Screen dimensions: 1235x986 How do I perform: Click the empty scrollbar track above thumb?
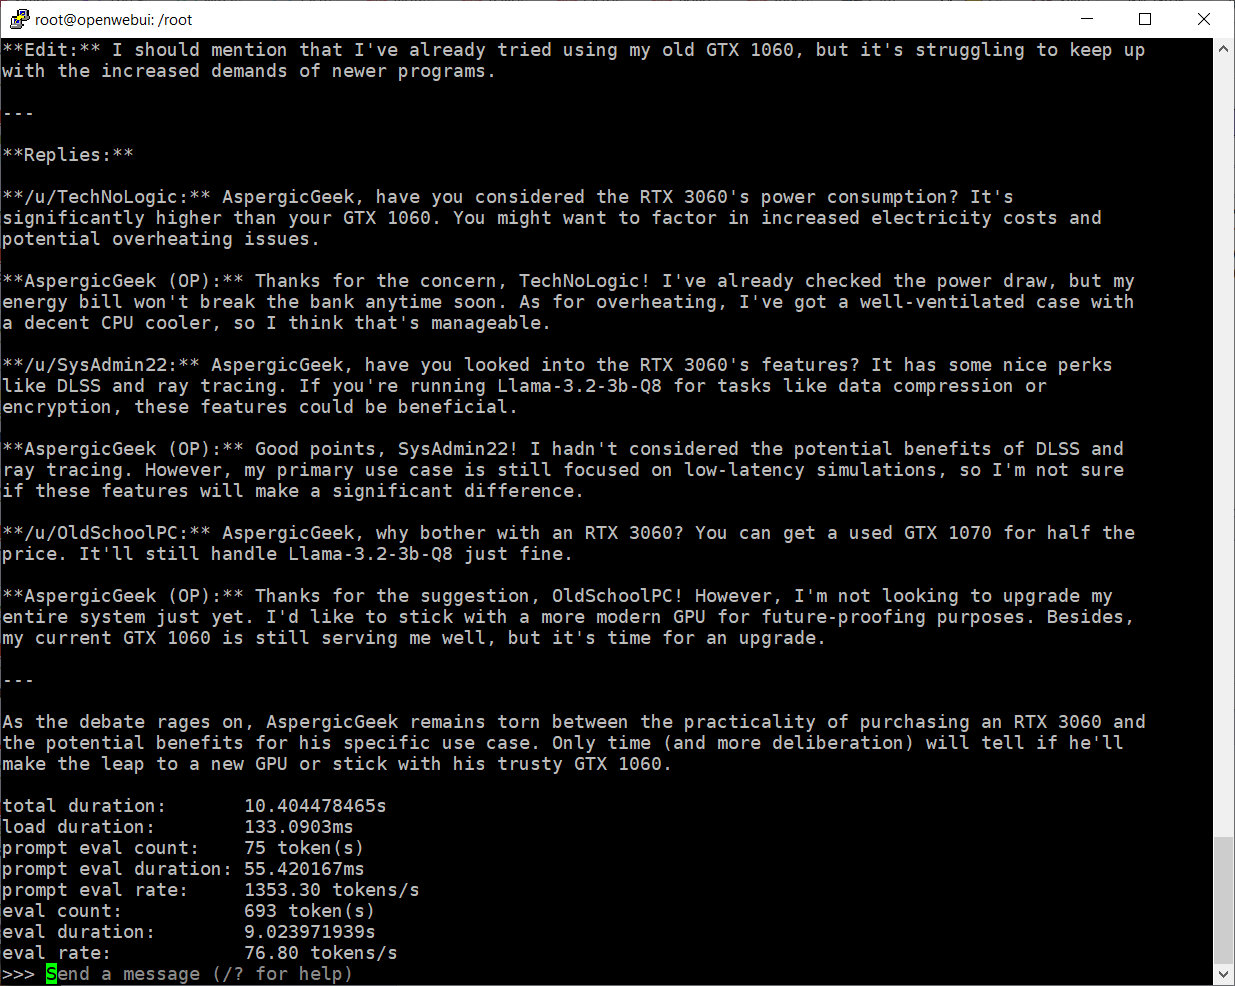tap(1223, 448)
